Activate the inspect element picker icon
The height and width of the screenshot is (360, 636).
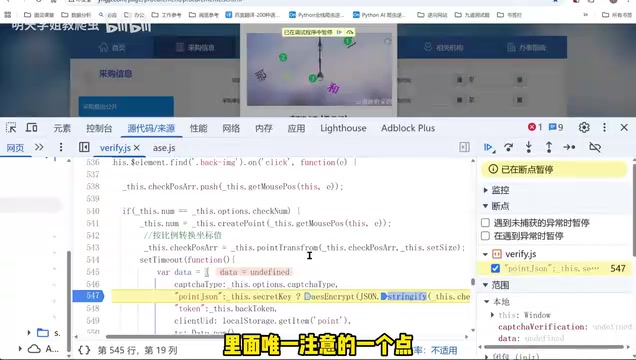coord(11,128)
